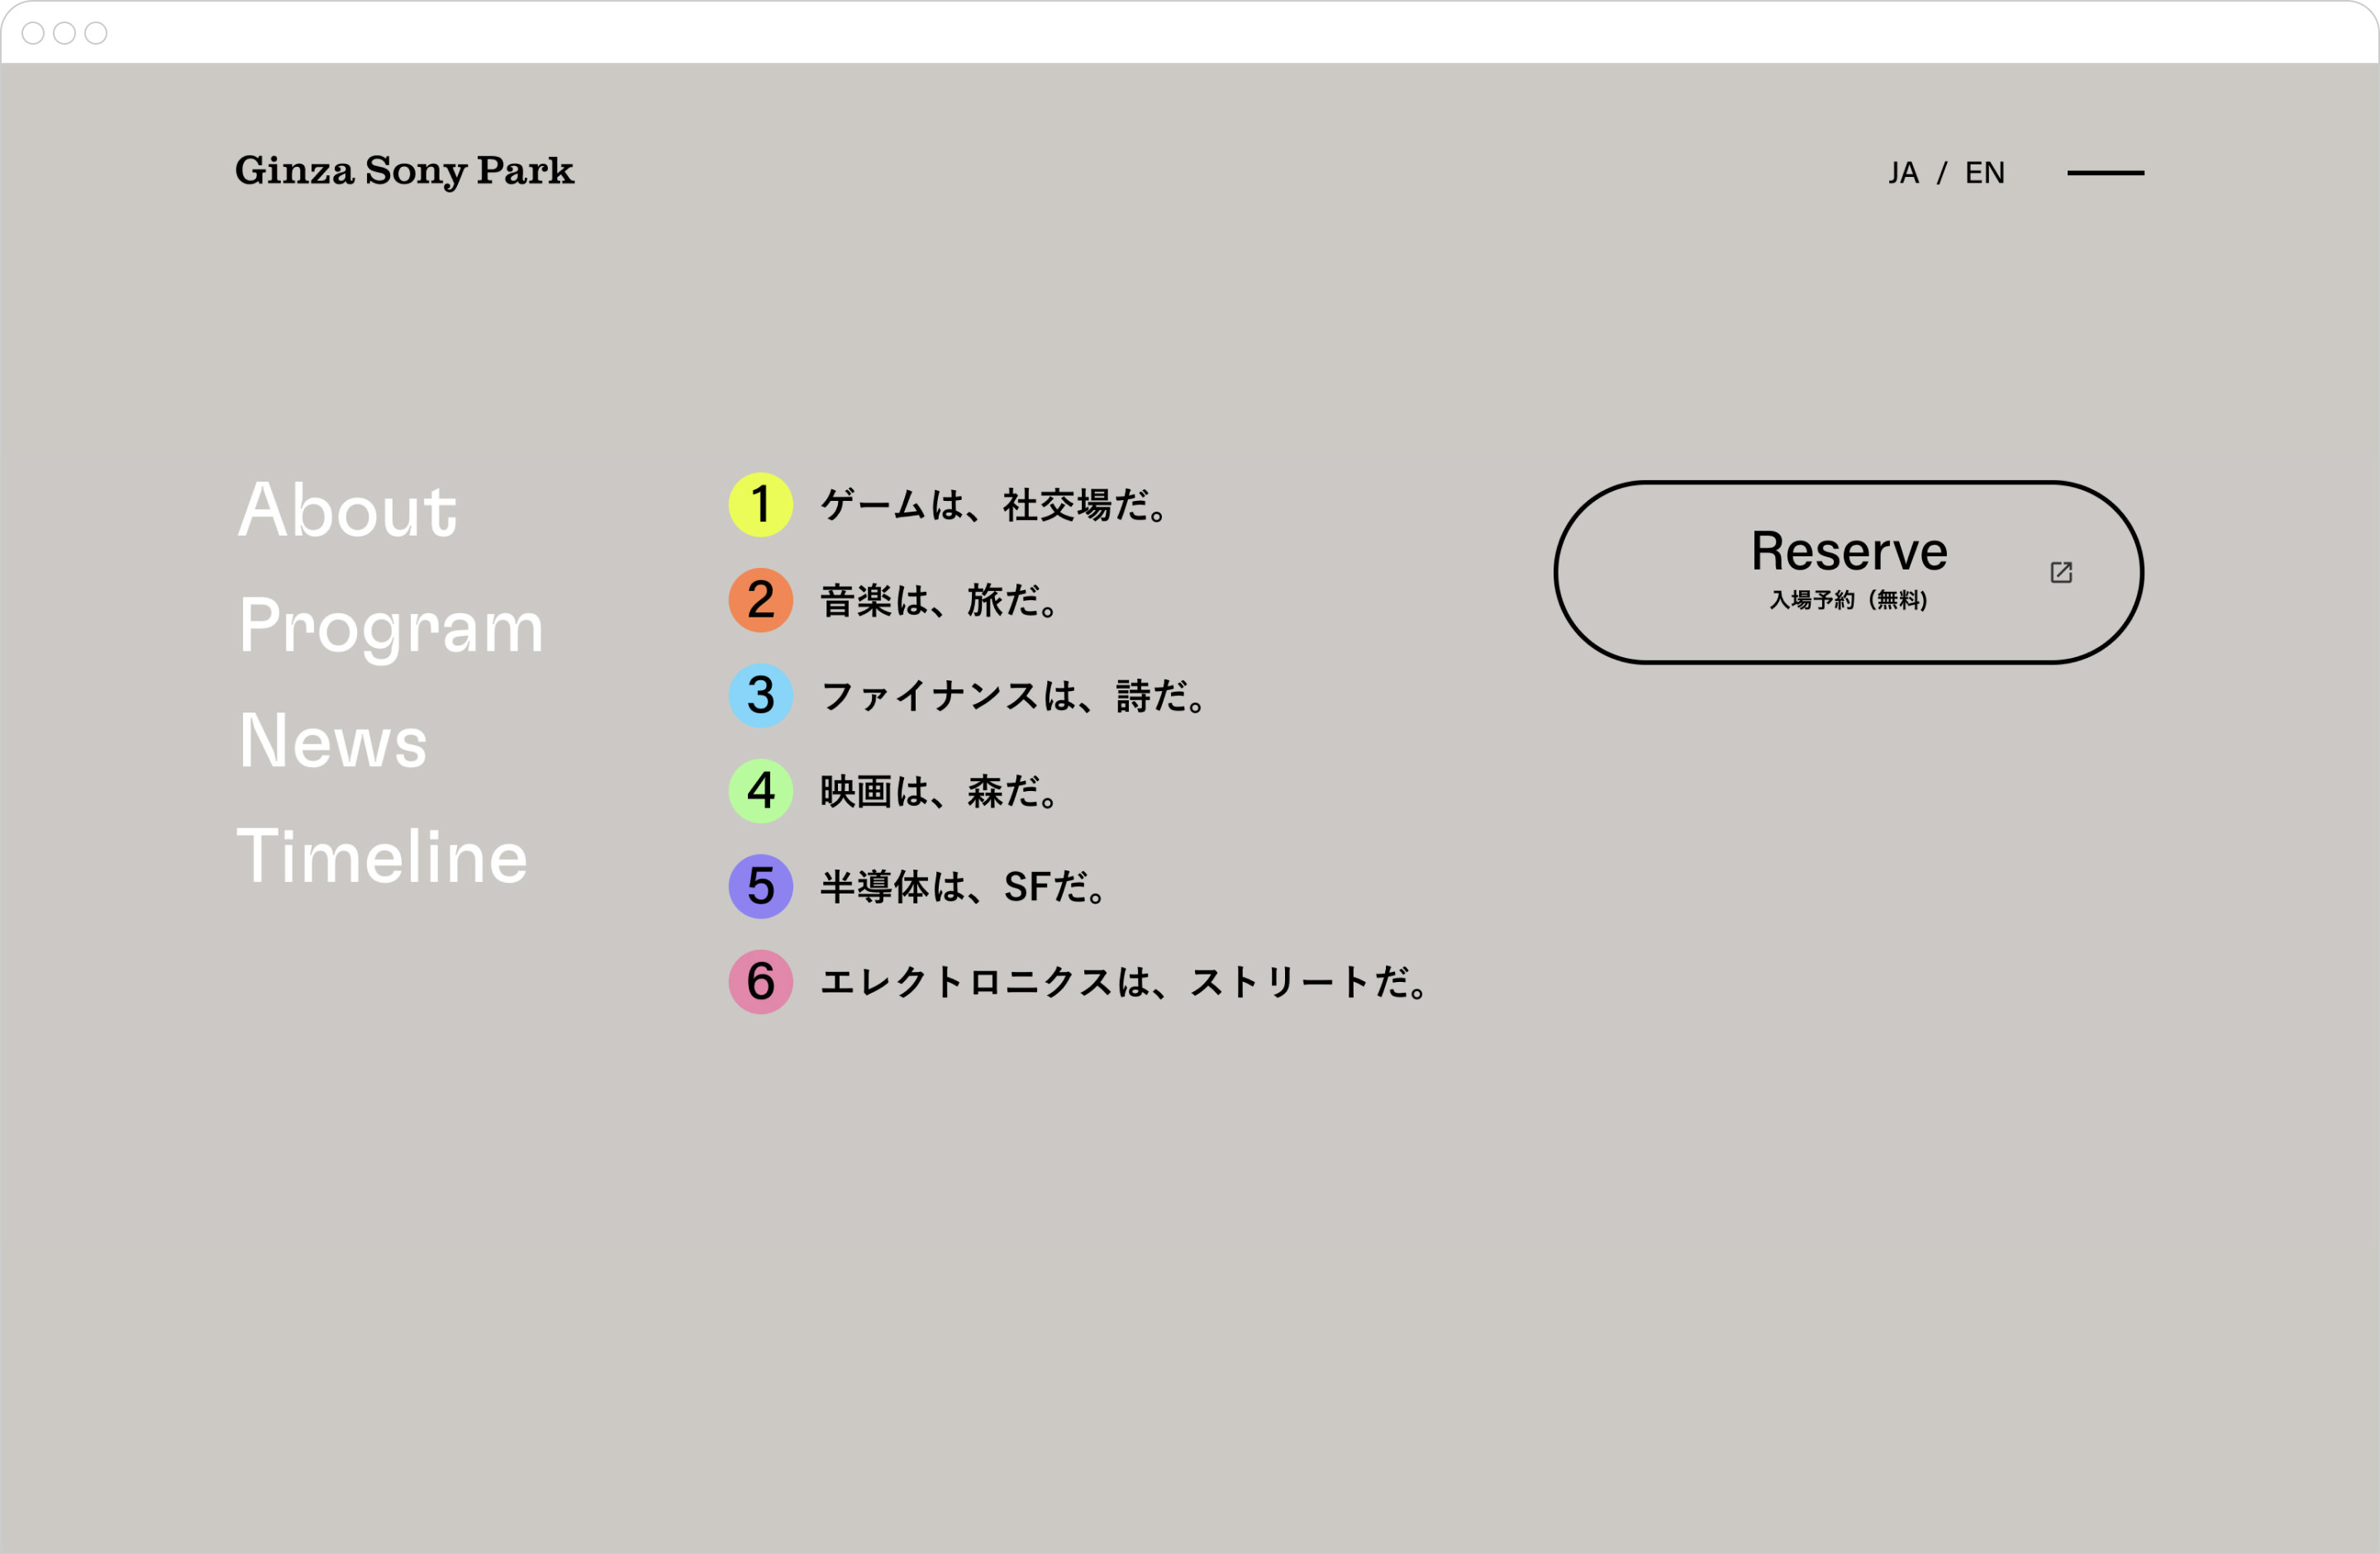
Task: Click the yellow number 1 circle
Action: point(760,505)
